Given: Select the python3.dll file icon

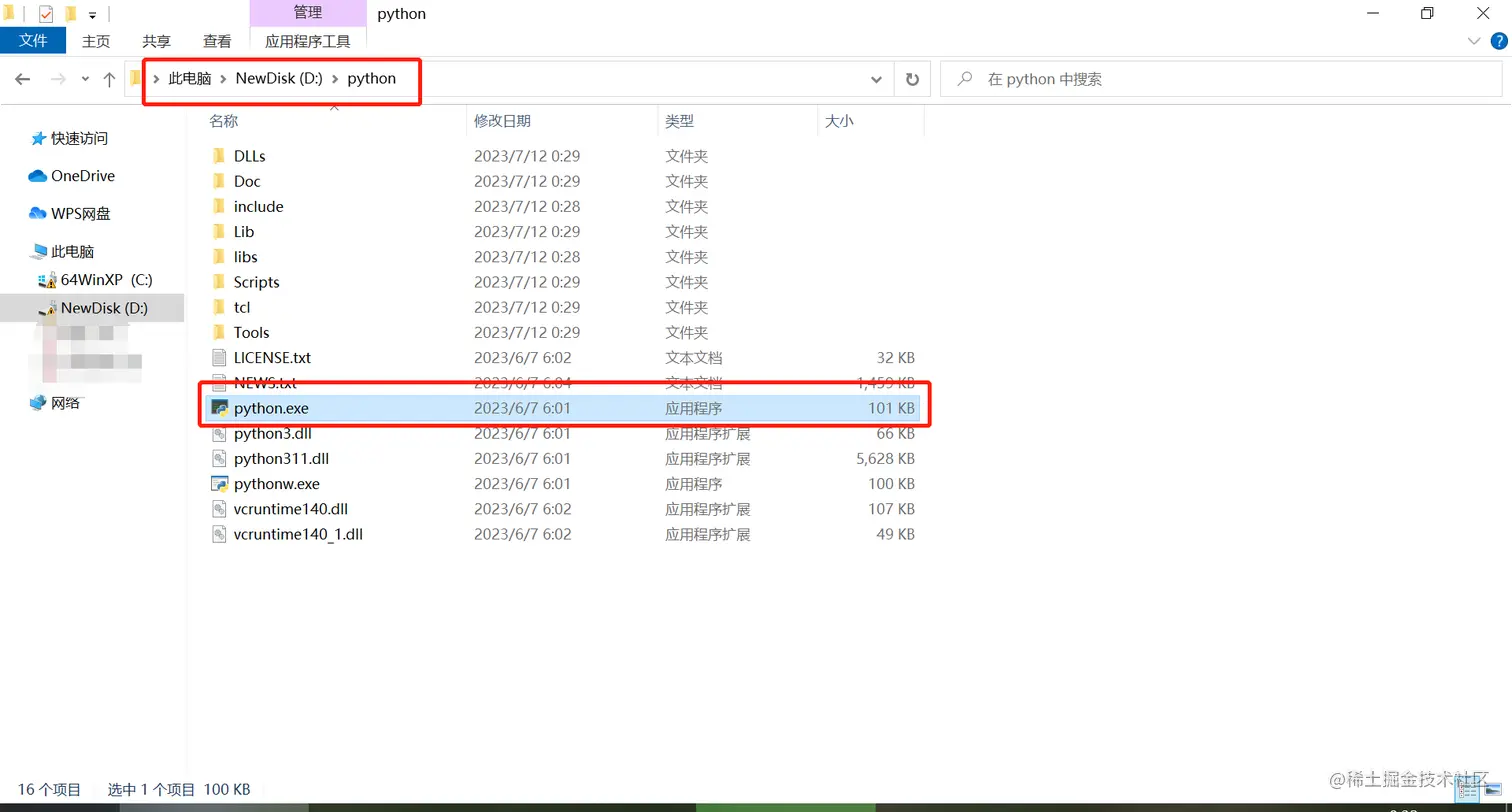Looking at the screenshot, I should 220,433.
